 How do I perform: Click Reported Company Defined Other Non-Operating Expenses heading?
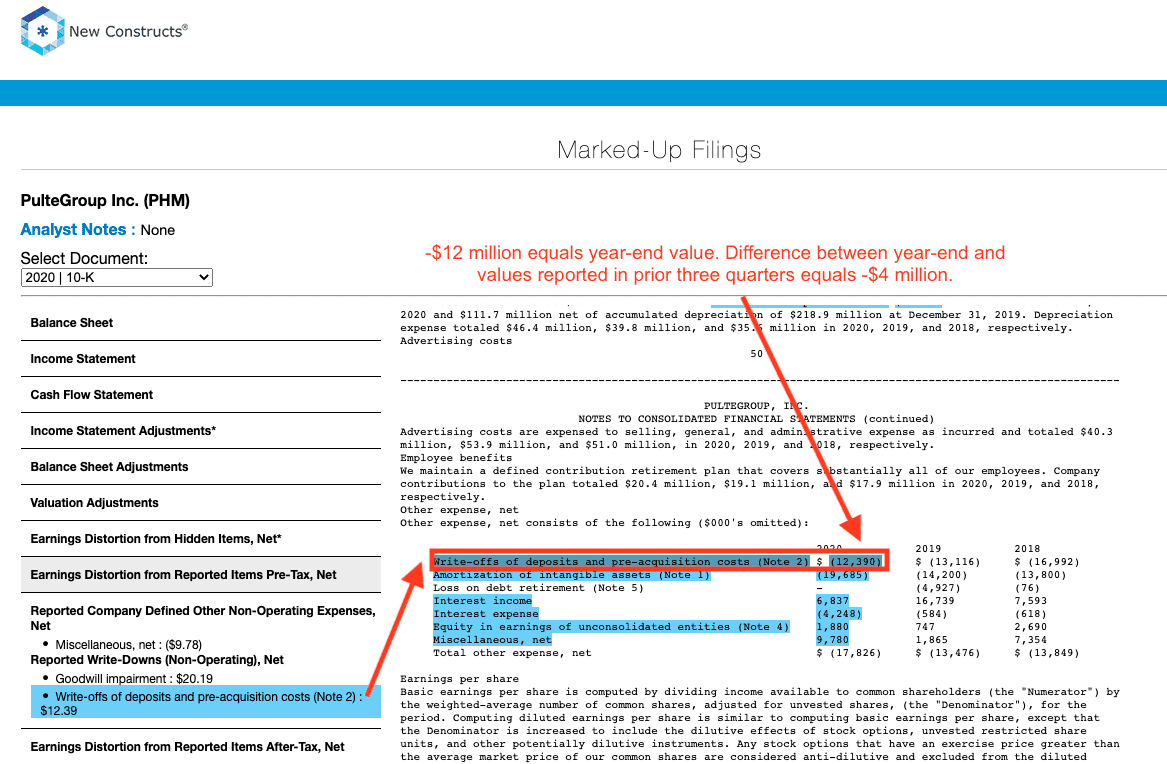tap(202, 618)
